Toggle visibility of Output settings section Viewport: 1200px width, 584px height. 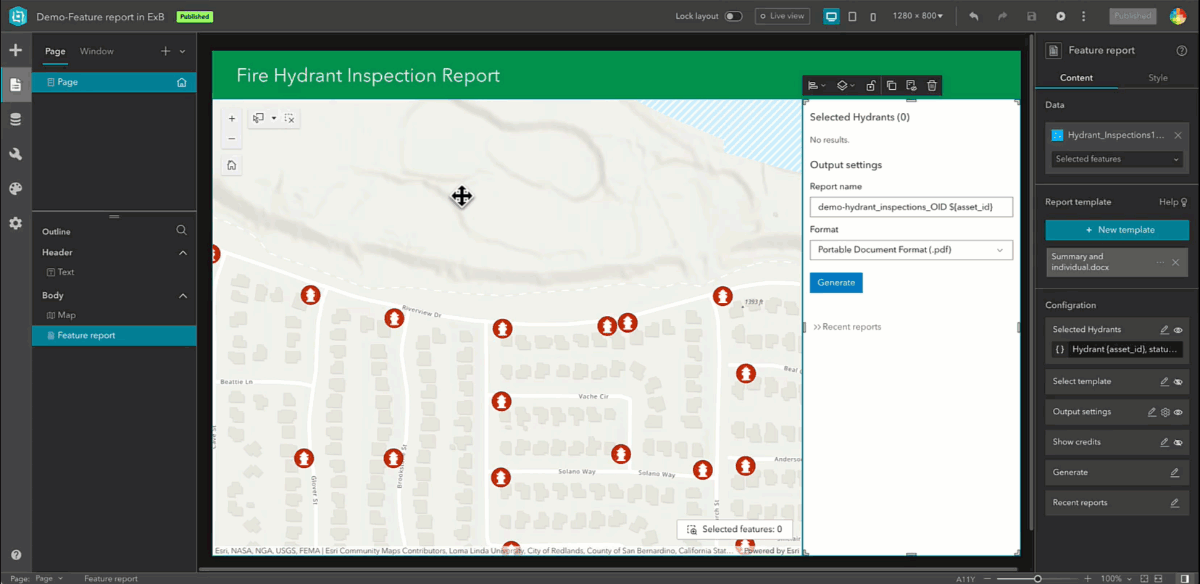[x=1178, y=412]
